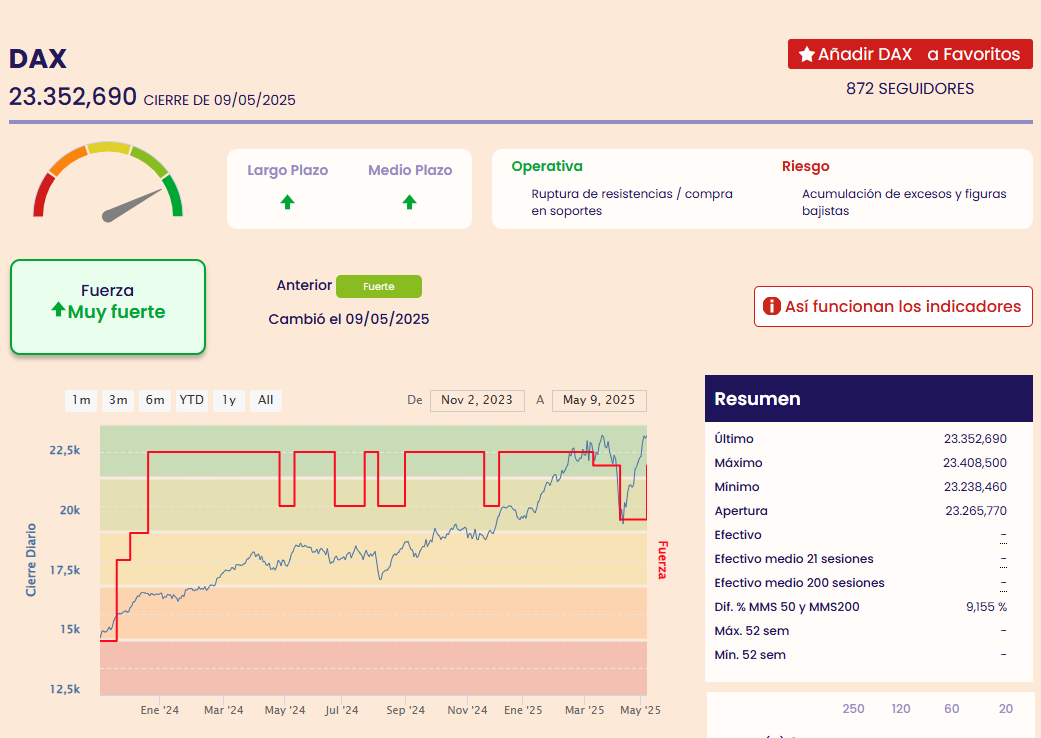Open Así funcionan los indicadores
1041x738 pixels.
click(893, 306)
